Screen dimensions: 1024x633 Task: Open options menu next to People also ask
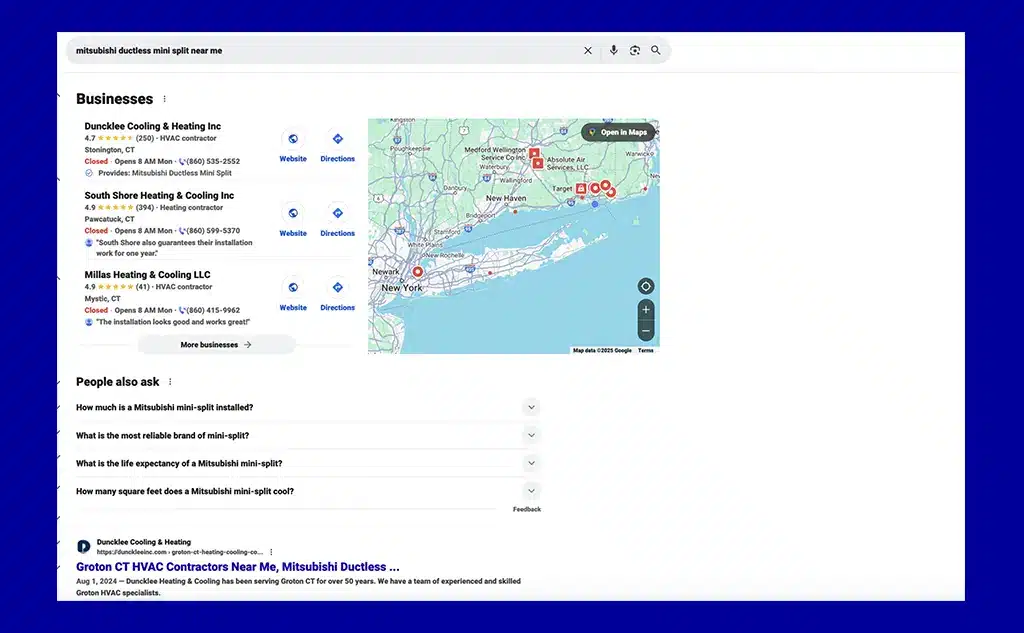point(170,382)
